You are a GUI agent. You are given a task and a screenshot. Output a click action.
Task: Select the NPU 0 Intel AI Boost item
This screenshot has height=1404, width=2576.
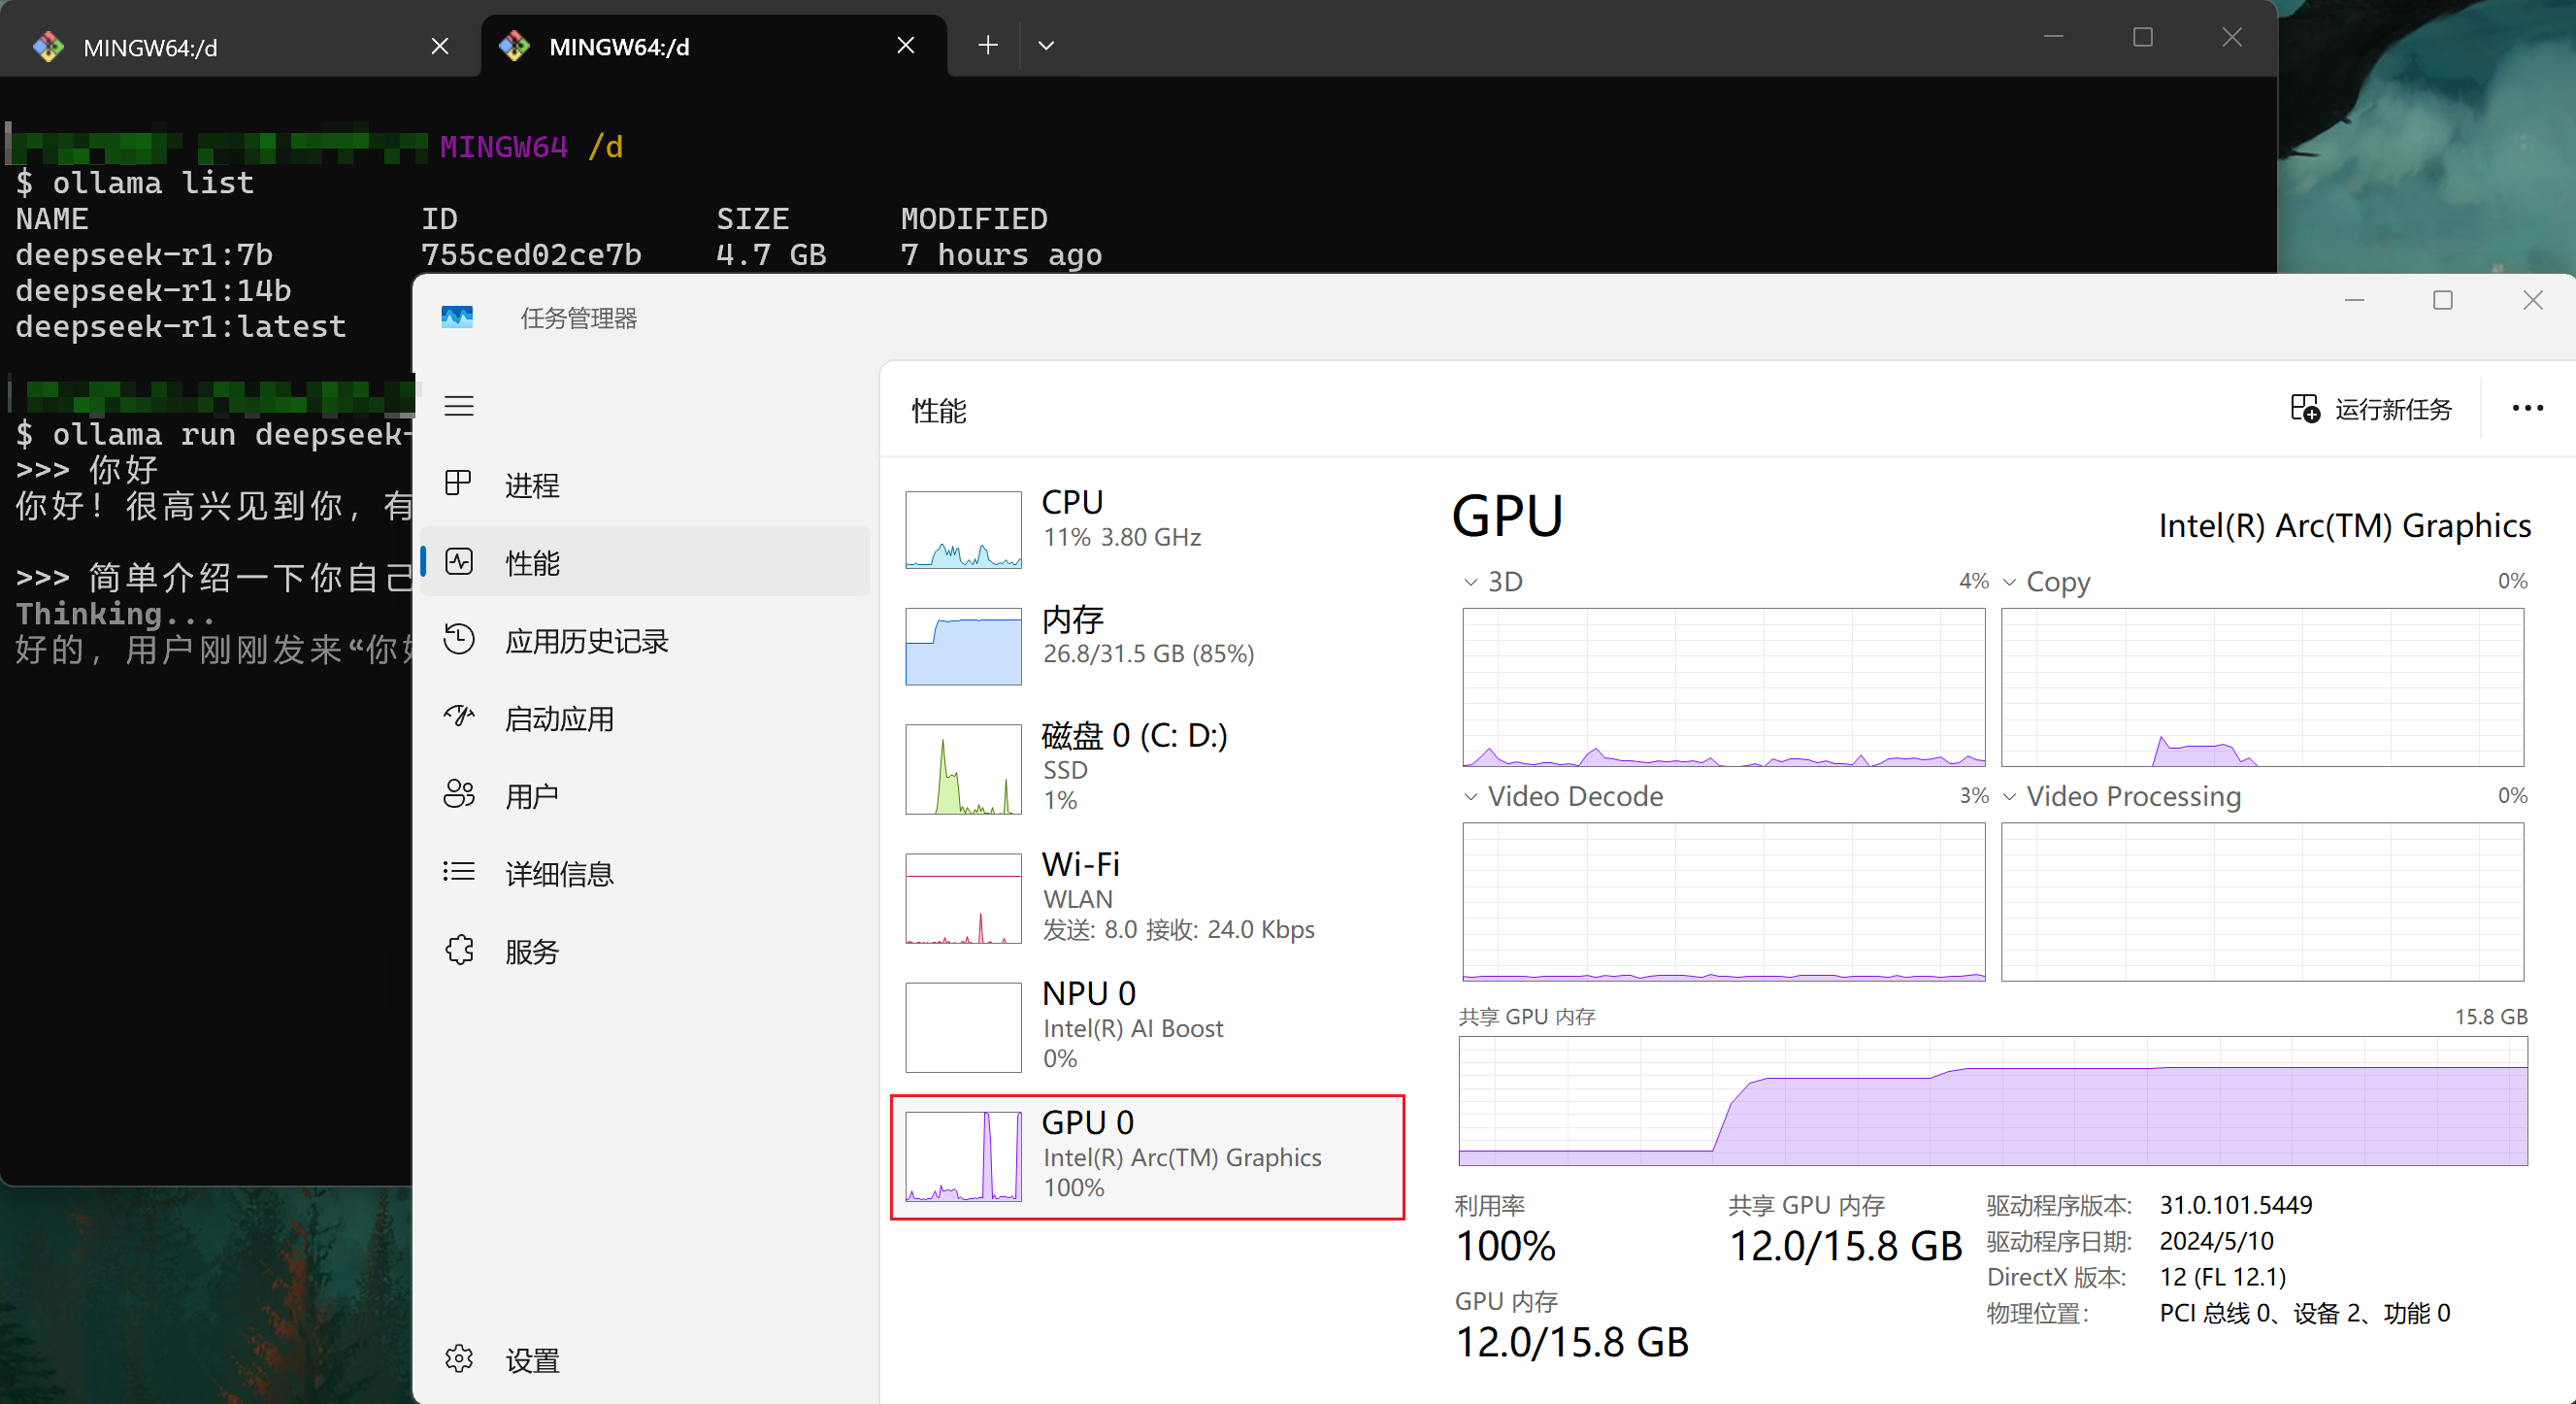tap(1147, 1027)
